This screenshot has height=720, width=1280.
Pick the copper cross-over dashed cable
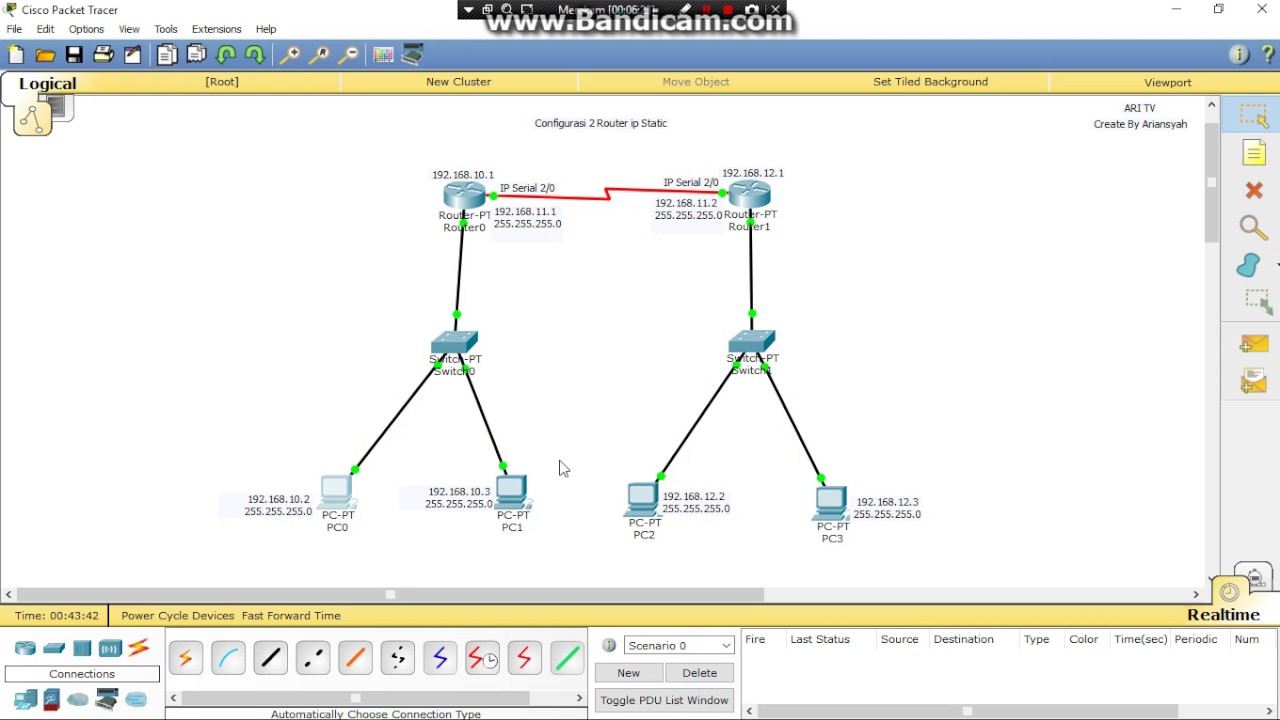coord(313,658)
